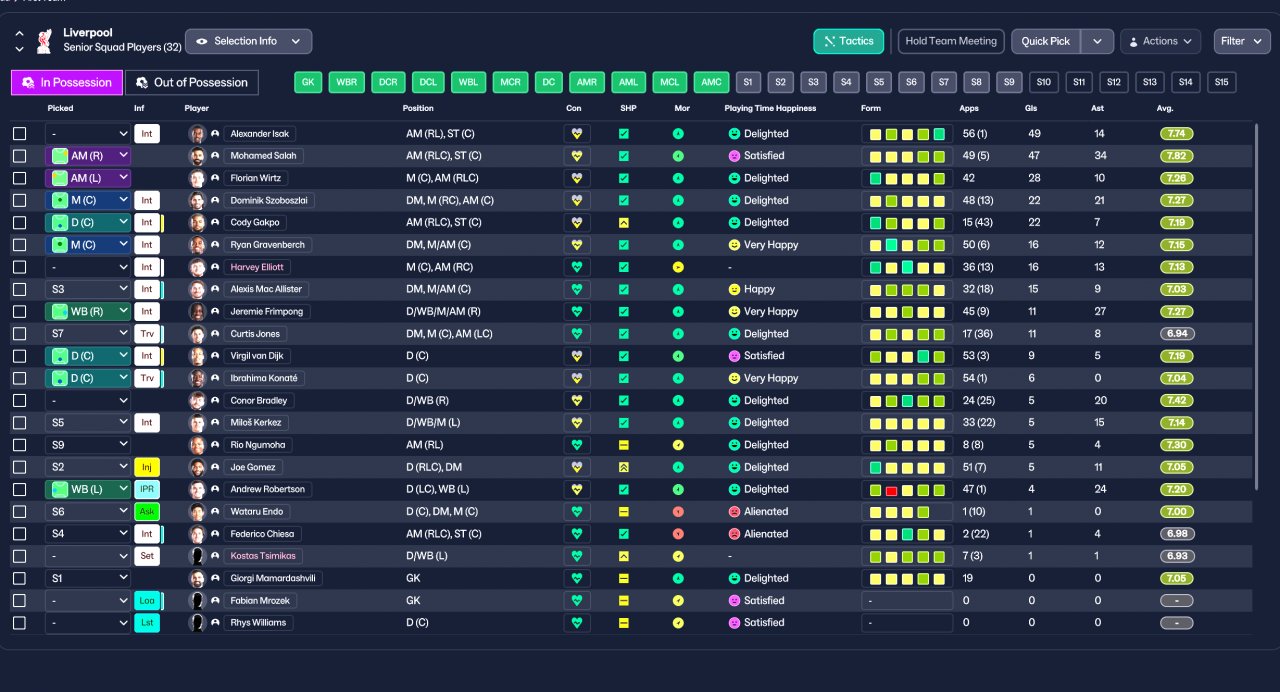
Task: Tick the checkbox next to Alexander Isak
Action: coord(20,134)
